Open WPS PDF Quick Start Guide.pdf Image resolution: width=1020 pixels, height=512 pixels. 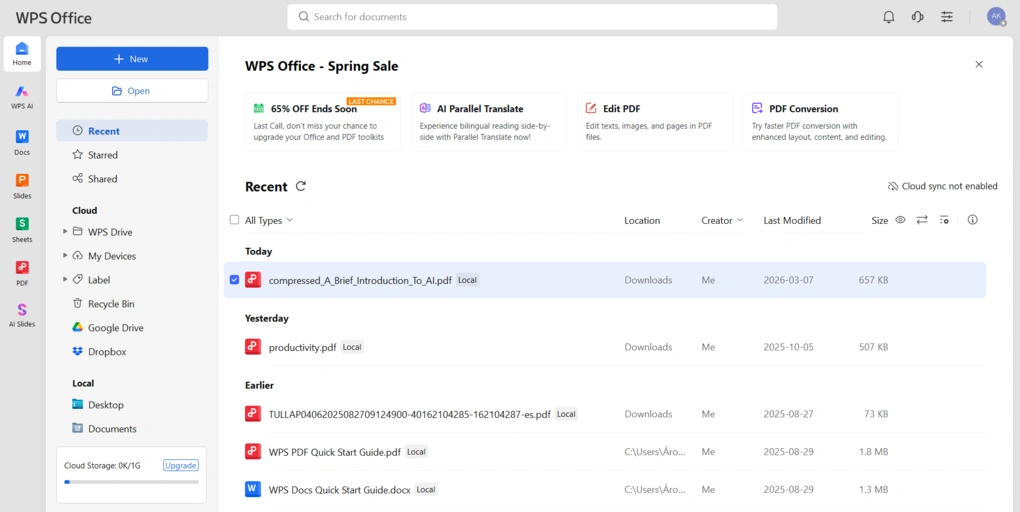click(x=334, y=451)
